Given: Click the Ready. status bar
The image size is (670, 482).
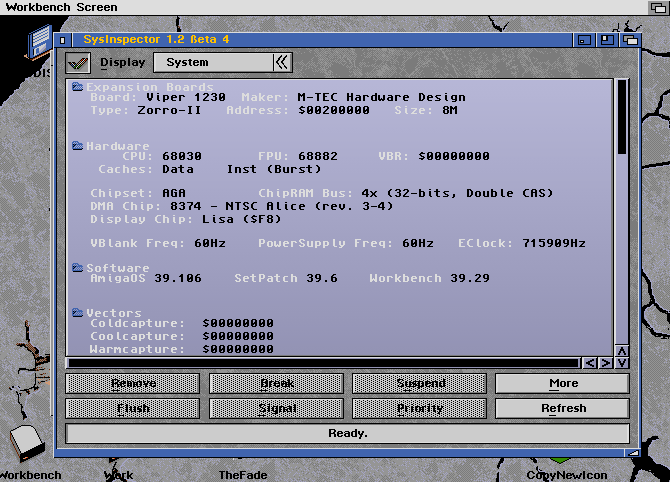Looking at the screenshot, I should pyautogui.click(x=347, y=433).
